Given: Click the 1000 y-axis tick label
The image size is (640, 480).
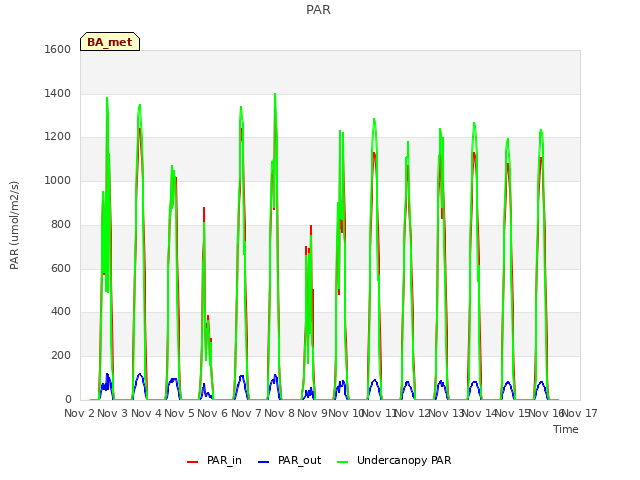Looking at the screenshot, I should pos(58,180).
